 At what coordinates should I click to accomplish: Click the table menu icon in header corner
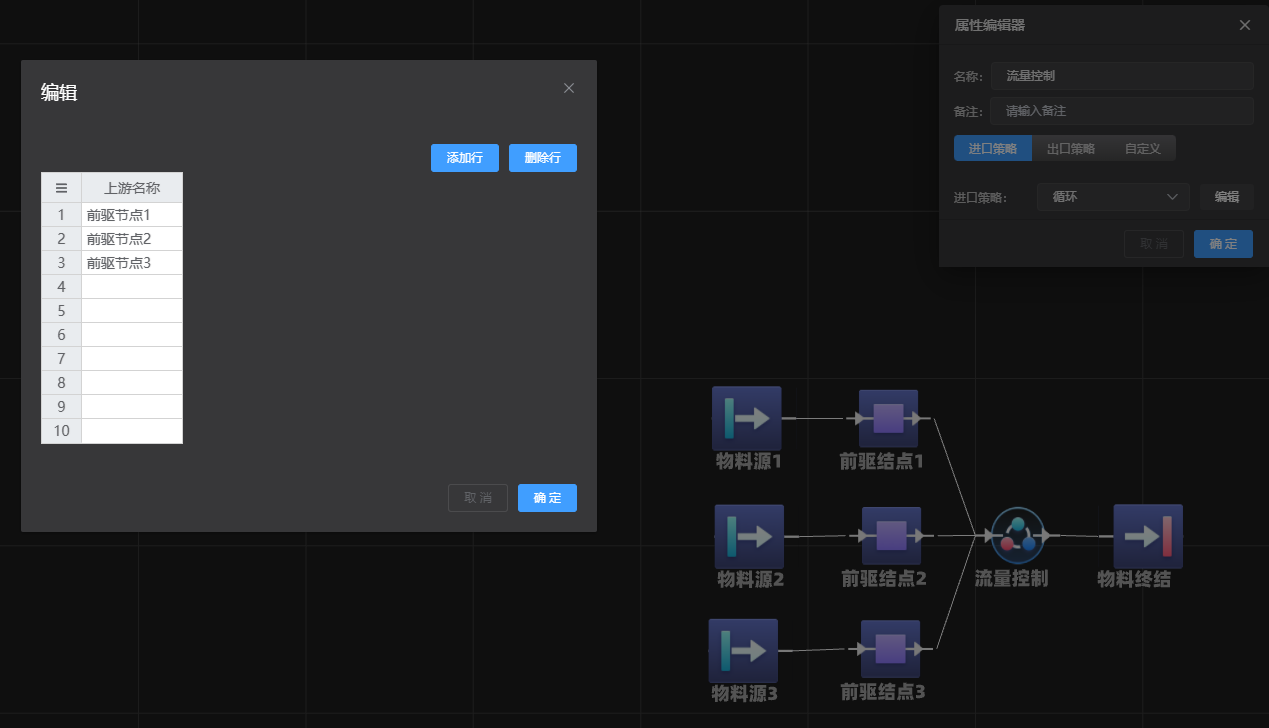pos(61,188)
